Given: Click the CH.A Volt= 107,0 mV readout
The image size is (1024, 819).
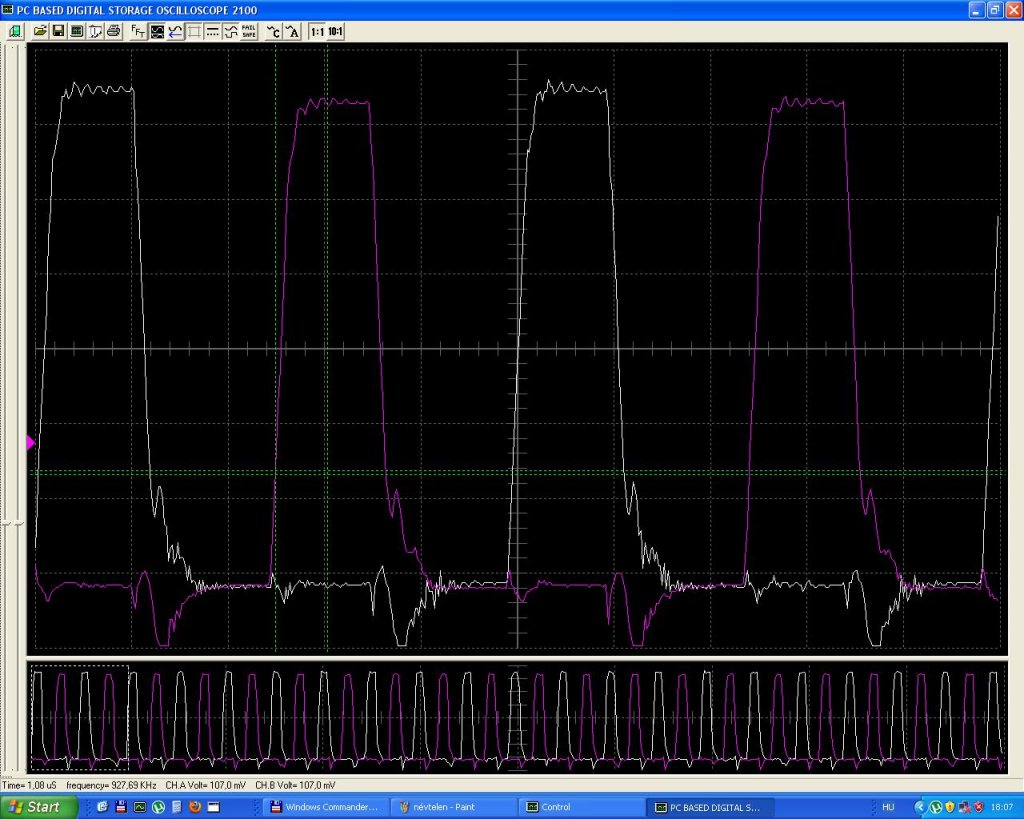Looking at the screenshot, I should tap(206, 785).
